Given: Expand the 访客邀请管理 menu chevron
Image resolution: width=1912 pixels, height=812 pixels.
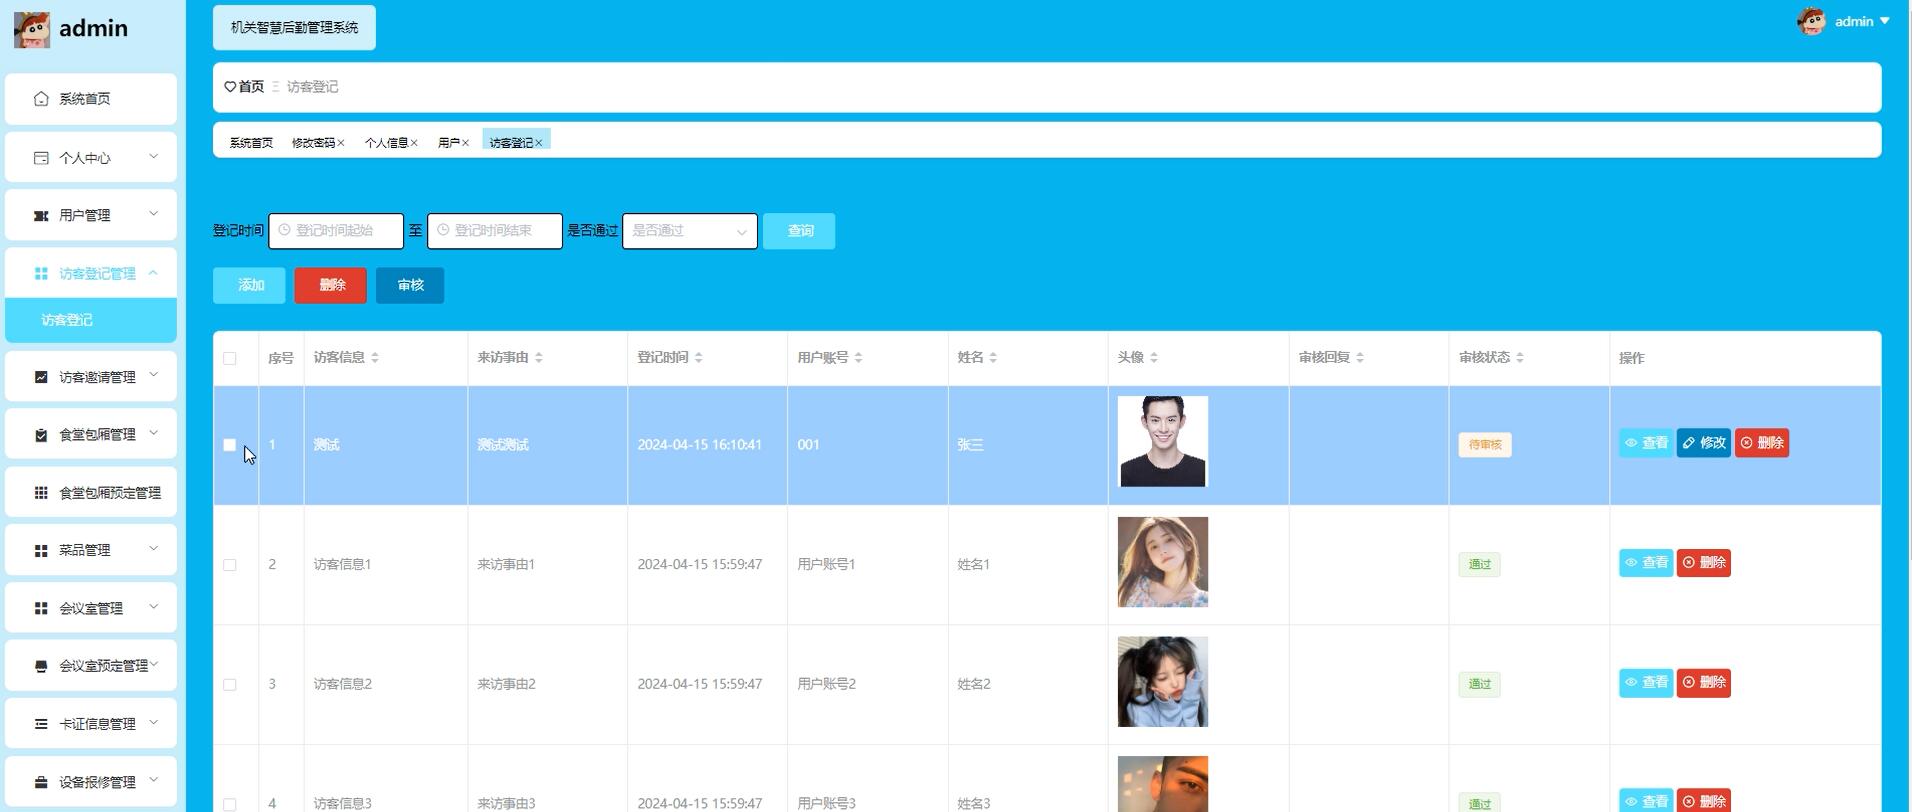Looking at the screenshot, I should tap(153, 375).
